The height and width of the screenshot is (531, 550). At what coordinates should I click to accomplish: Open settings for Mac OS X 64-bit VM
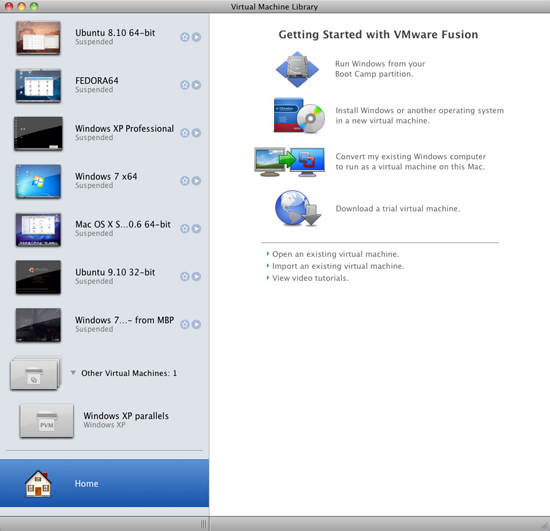coord(185,229)
